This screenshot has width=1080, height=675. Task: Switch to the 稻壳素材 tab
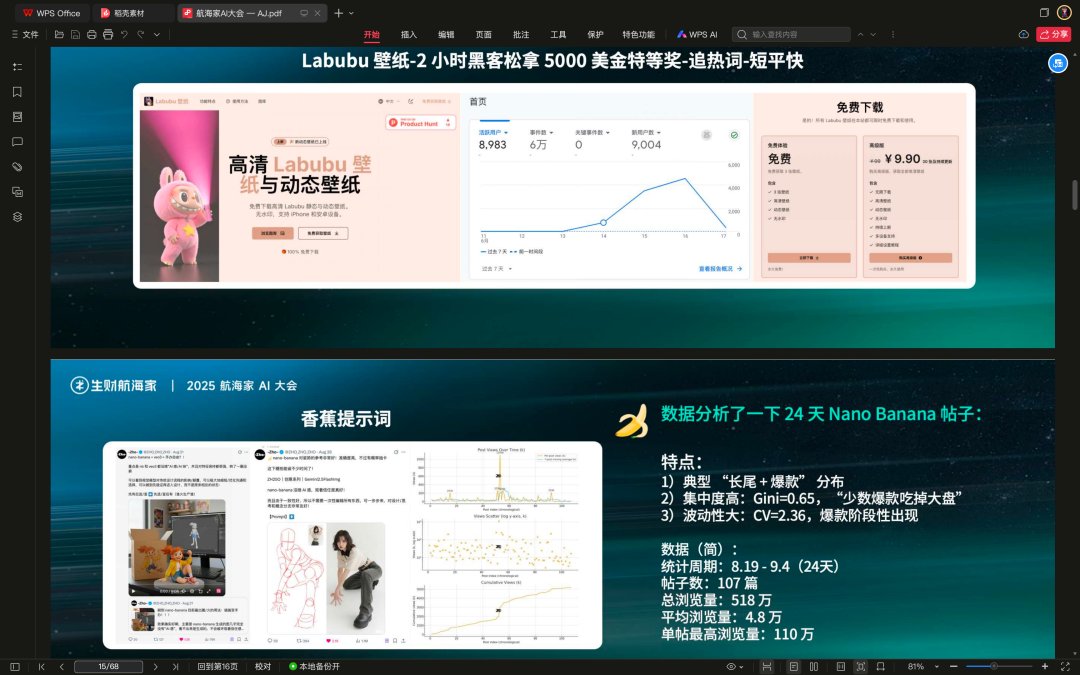click(134, 13)
